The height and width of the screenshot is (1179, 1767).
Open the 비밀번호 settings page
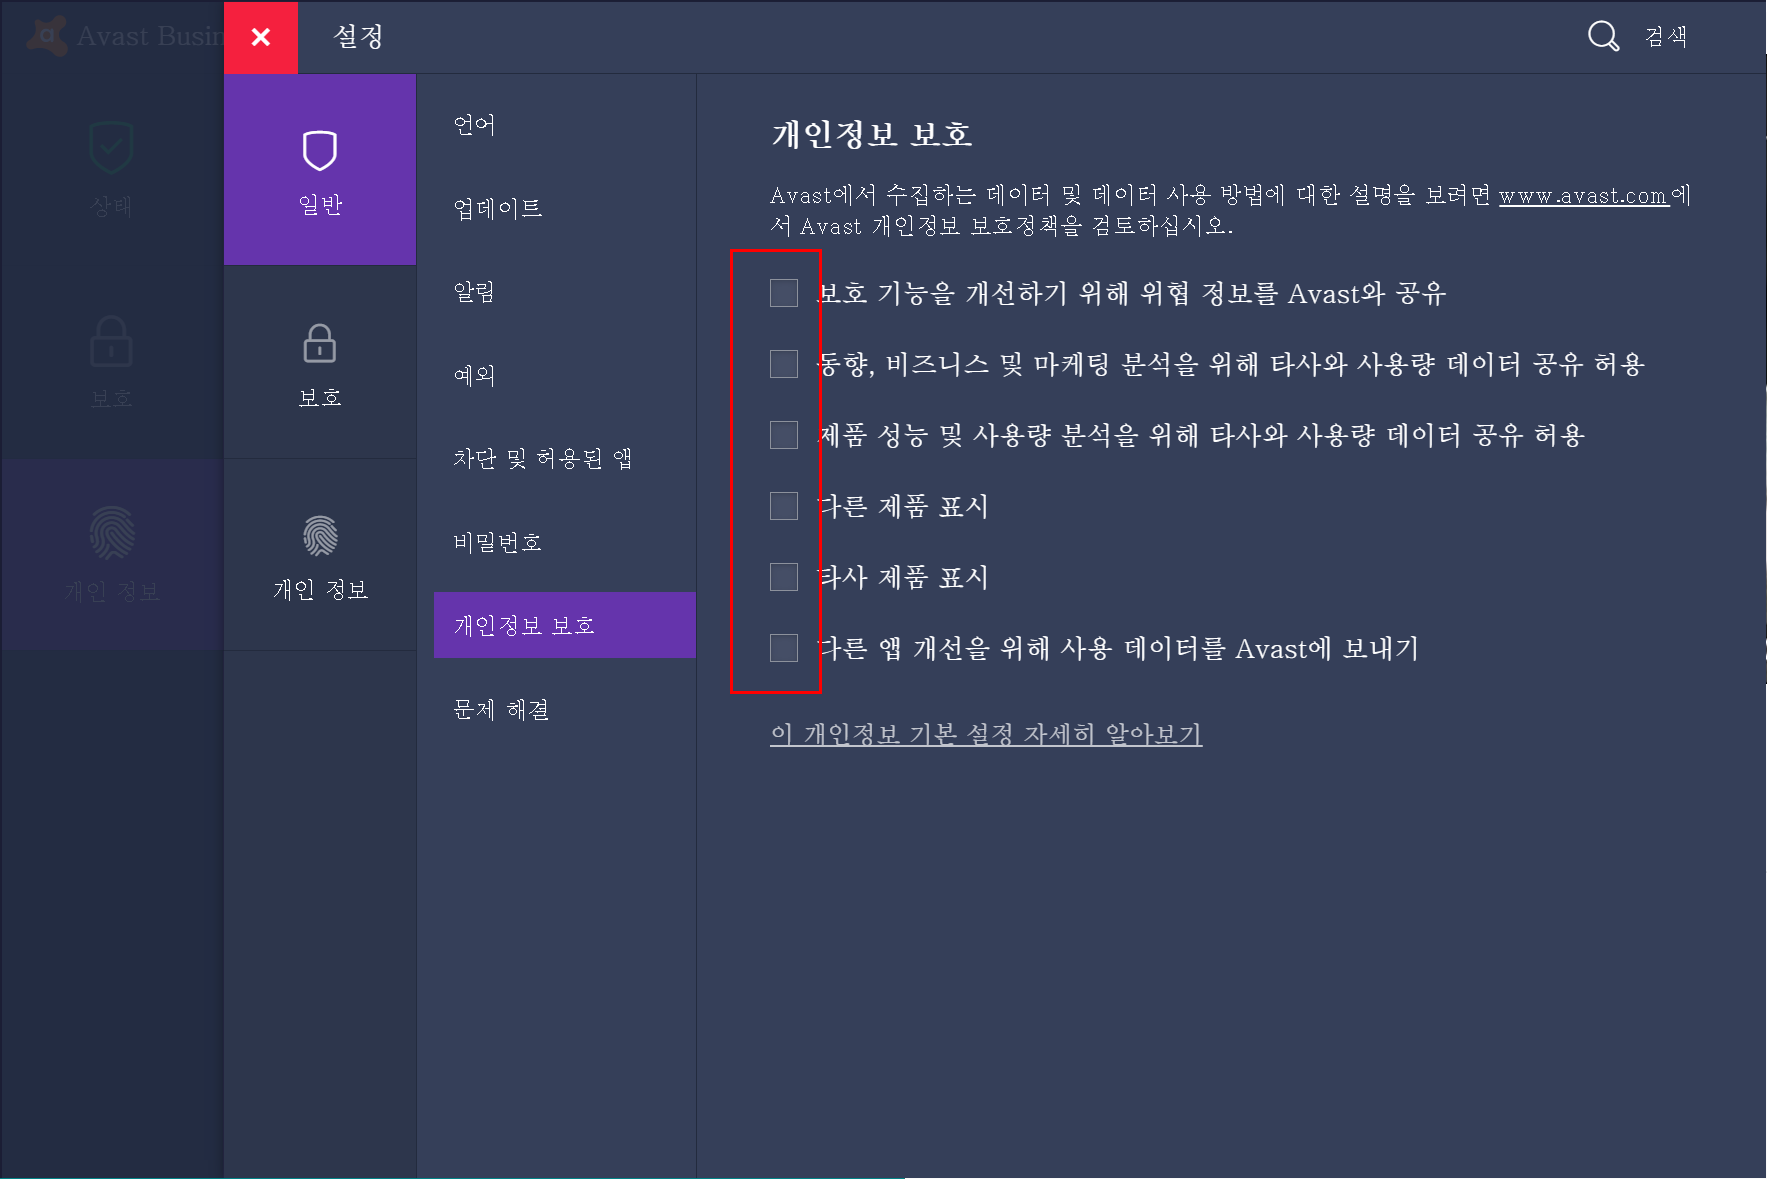[497, 542]
